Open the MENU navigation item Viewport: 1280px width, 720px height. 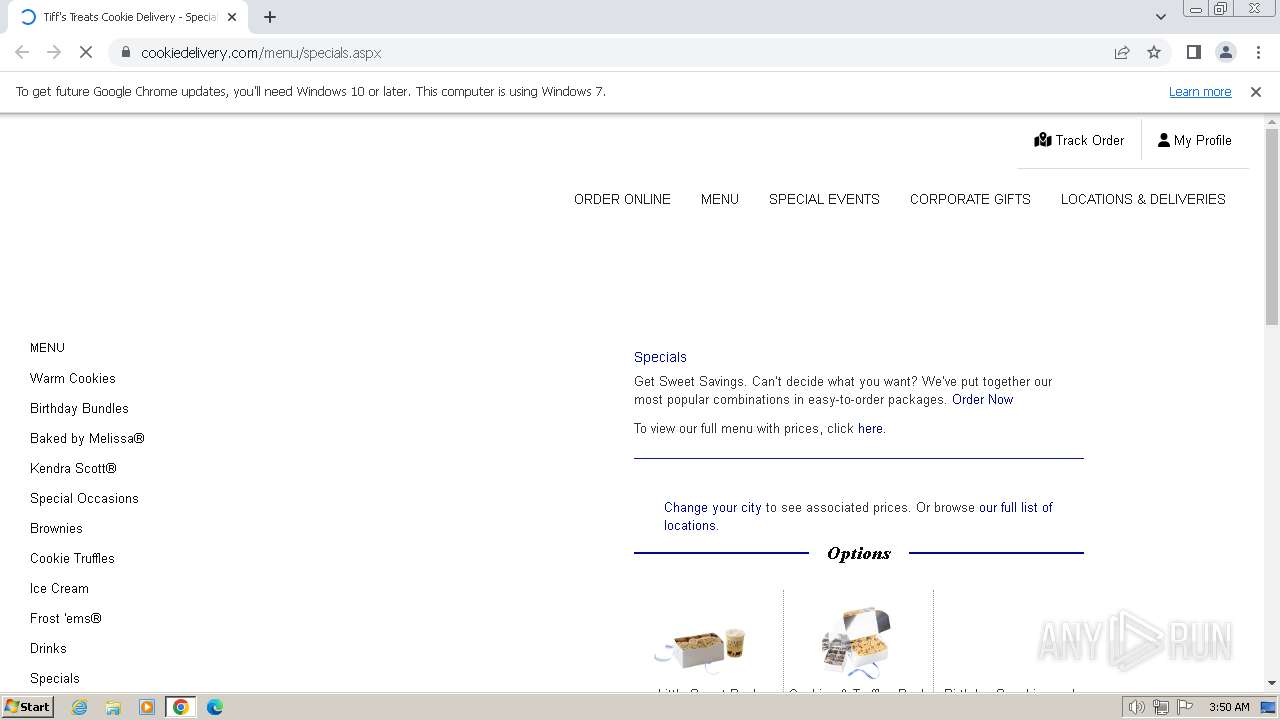tap(720, 199)
